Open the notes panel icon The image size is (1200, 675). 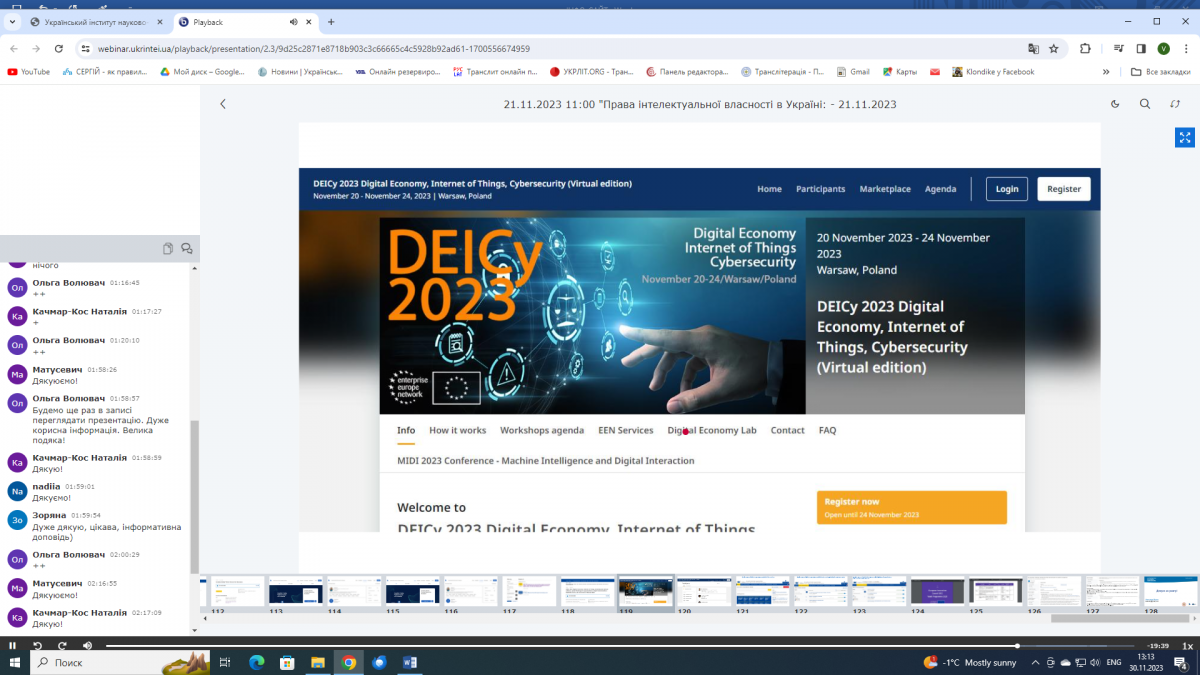click(x=168, y=248)
